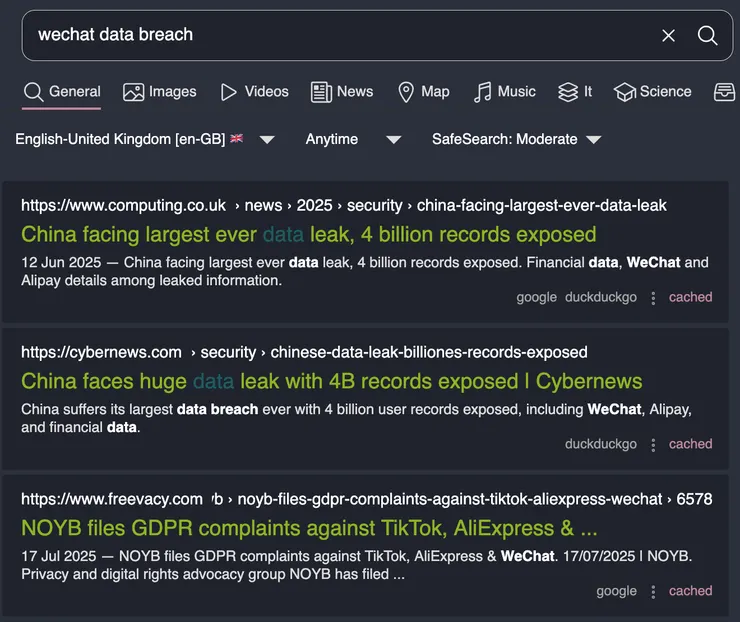The height and width of the screenshot is (622, 740).
Task: Click google engine label on freevacy result
Action: tap(616, 591)
